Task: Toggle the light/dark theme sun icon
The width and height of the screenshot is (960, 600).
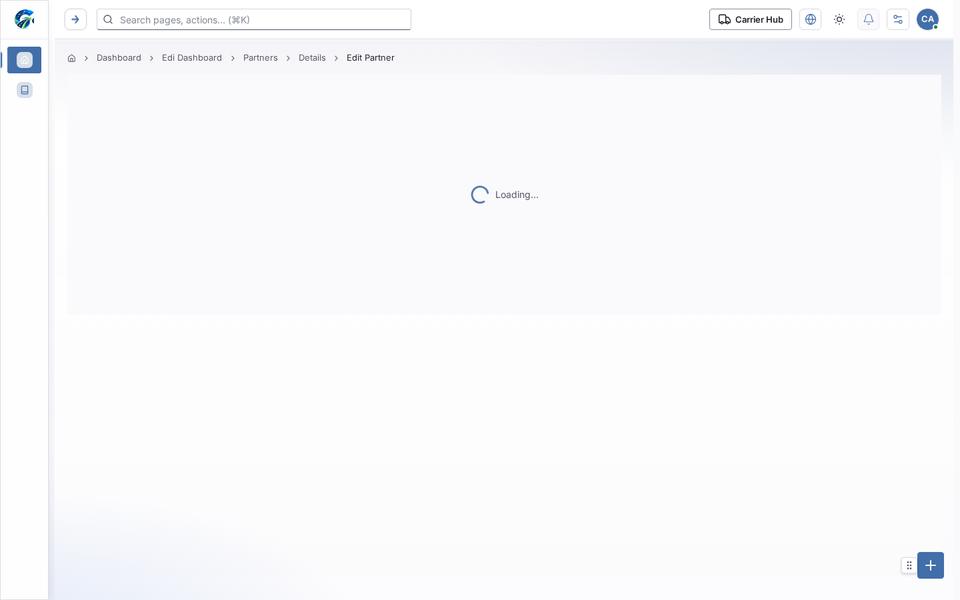Action: (x=839, y=20)
